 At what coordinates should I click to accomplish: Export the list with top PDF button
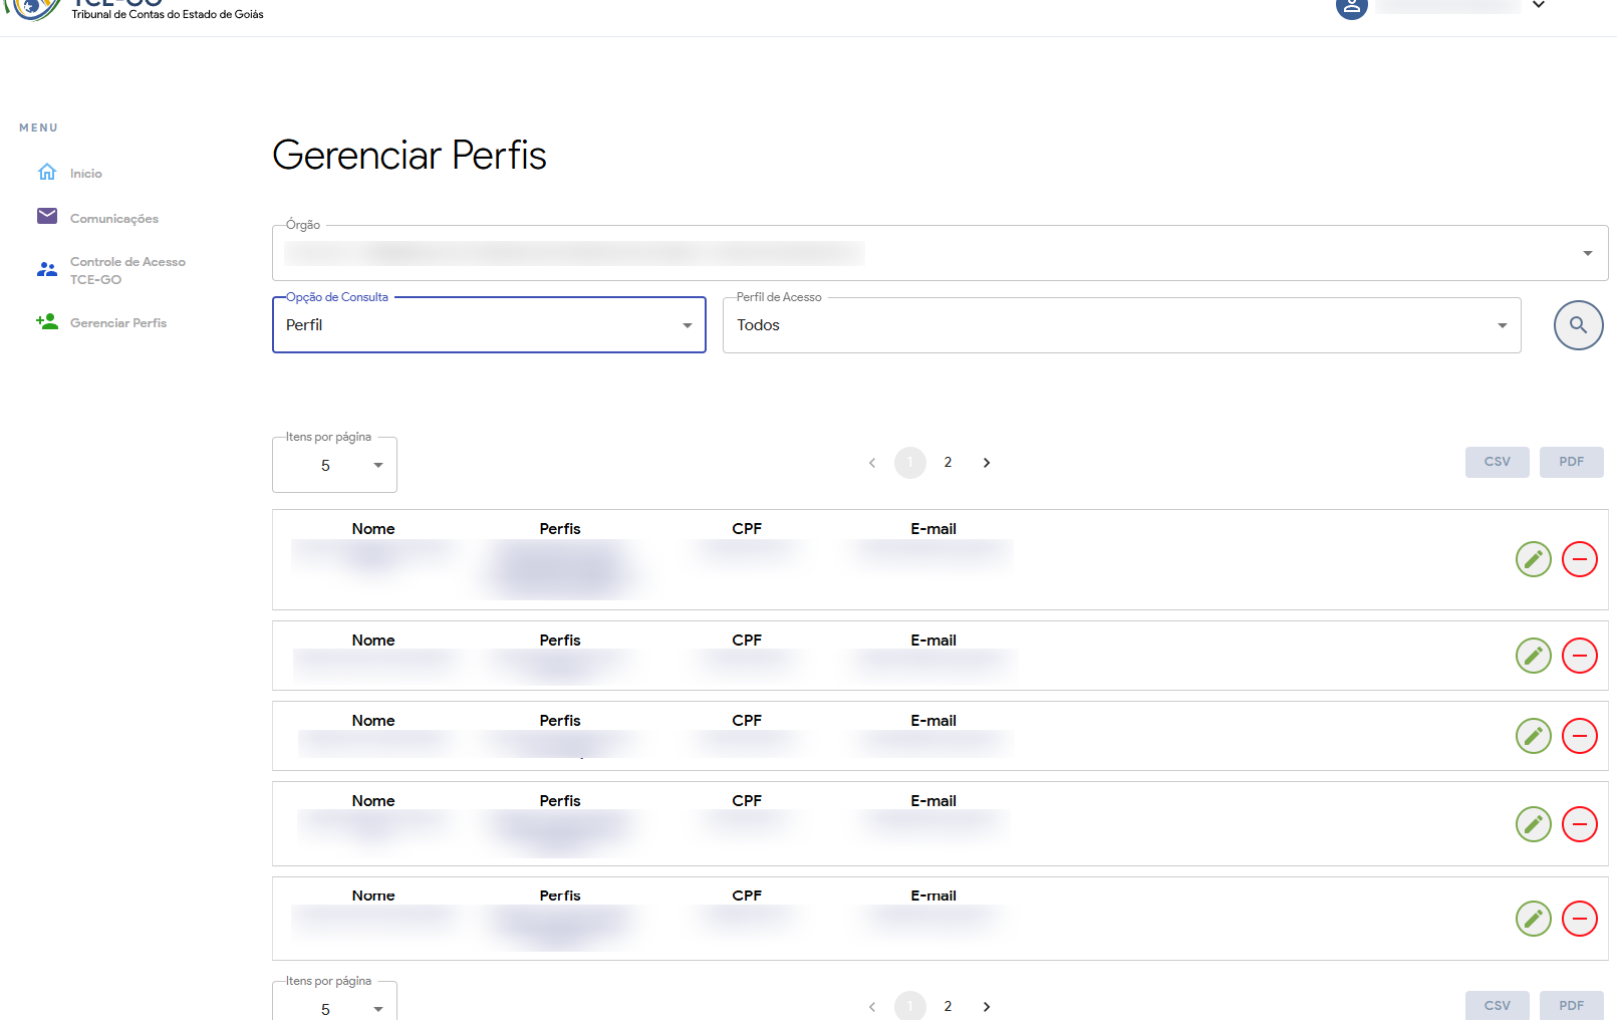pos(1570,462)
